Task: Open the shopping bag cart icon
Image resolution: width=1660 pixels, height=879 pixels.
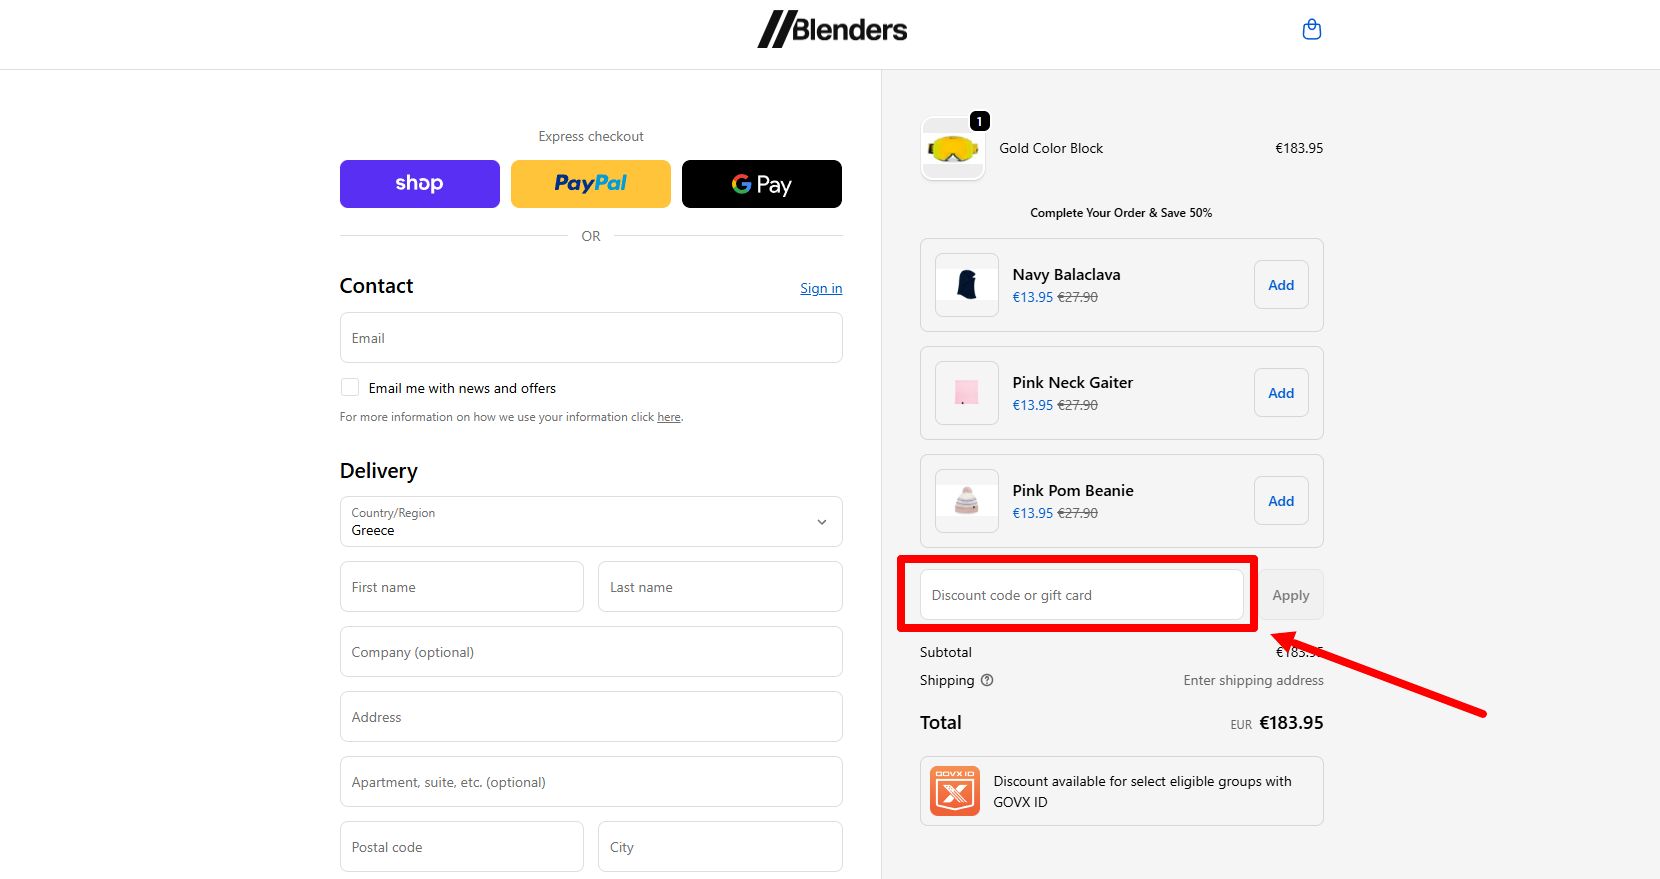Action: click(x=1312, y=30)
